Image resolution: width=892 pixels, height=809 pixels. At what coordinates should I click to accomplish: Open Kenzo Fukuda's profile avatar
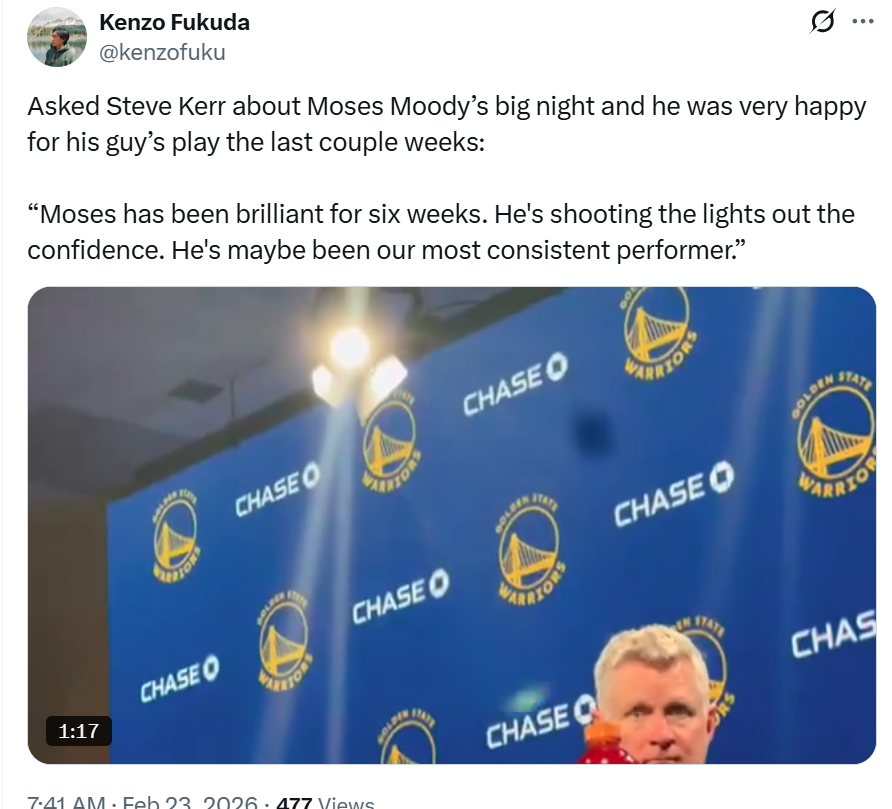57,37
